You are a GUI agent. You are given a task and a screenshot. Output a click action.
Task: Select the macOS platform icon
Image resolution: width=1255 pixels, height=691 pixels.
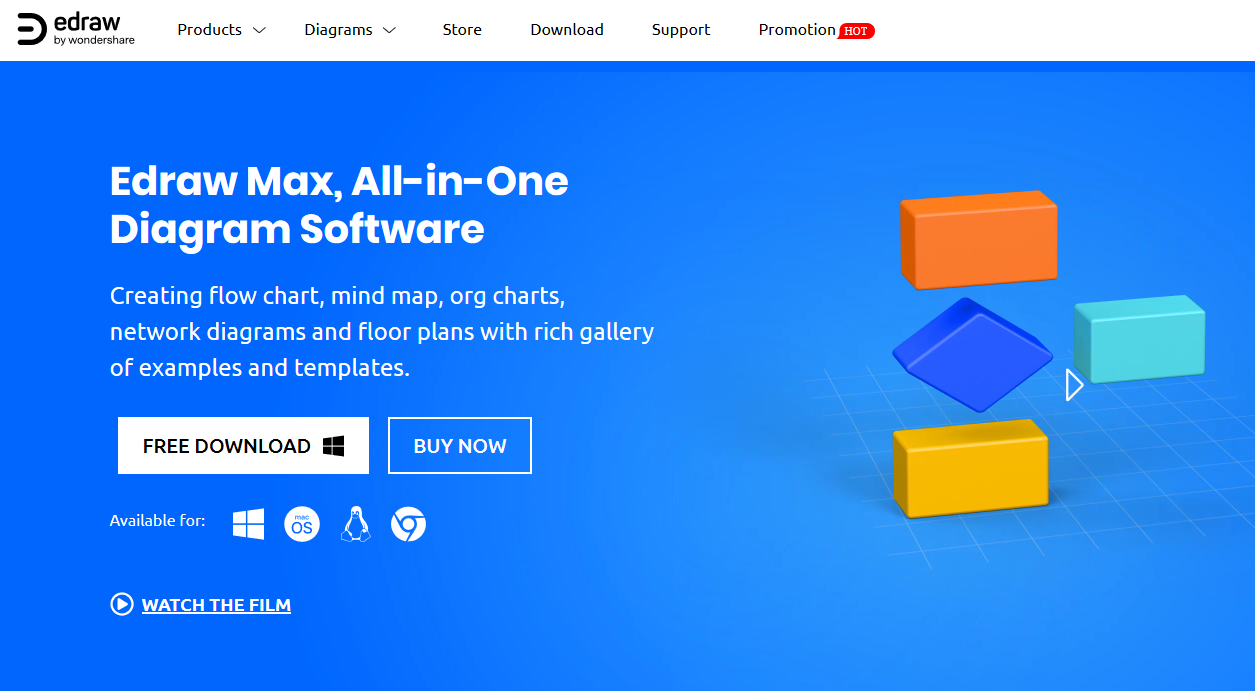coord(302,524)
